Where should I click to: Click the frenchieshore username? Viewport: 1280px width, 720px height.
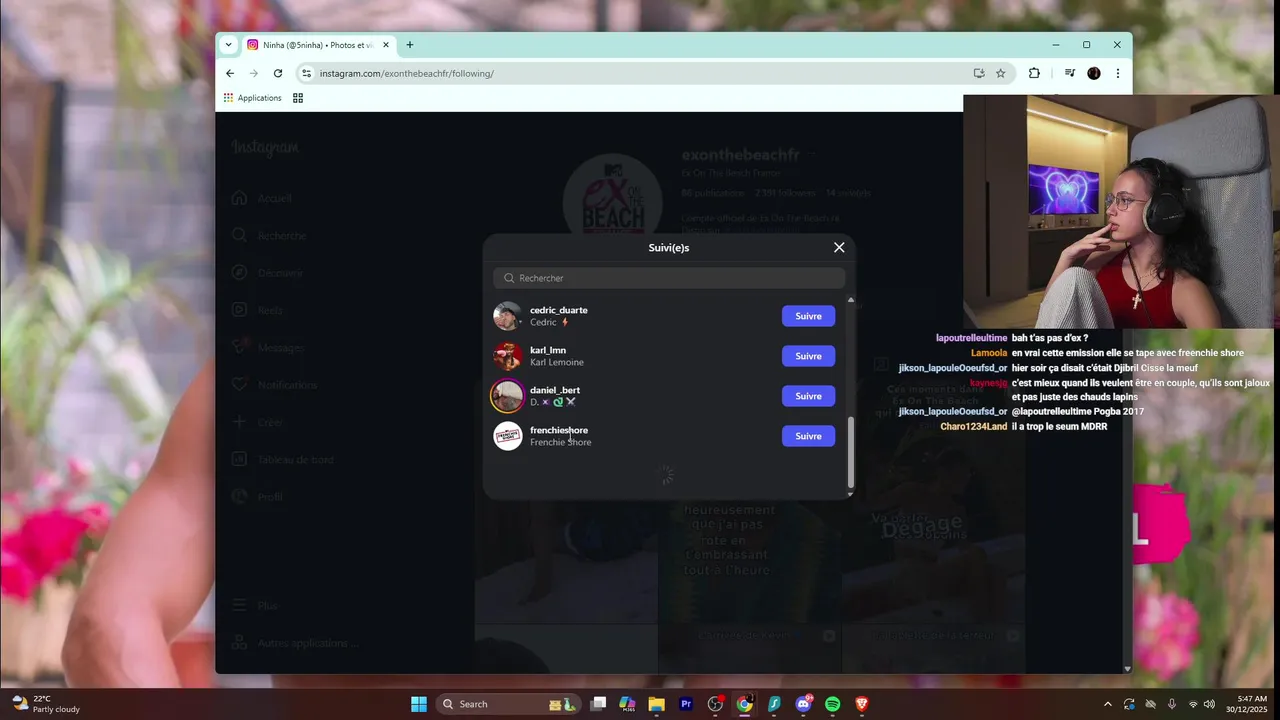tap(559, 430)
